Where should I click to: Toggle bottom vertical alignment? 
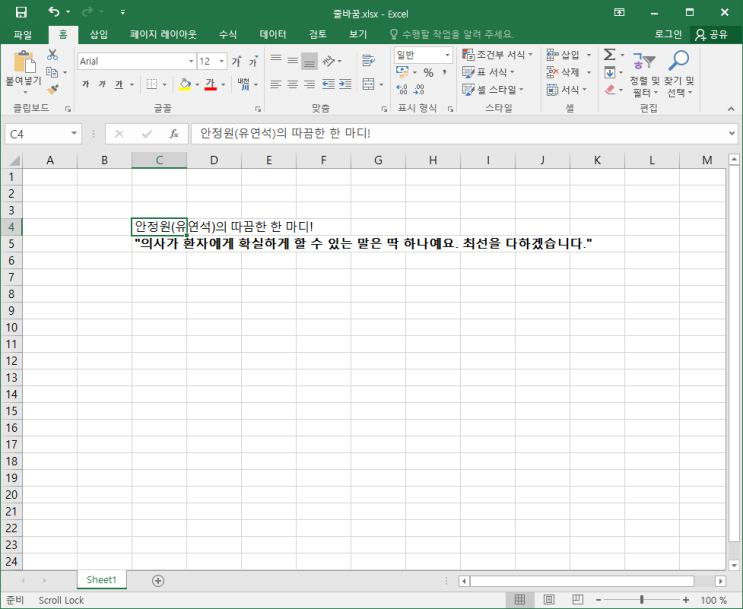(309, 60)
